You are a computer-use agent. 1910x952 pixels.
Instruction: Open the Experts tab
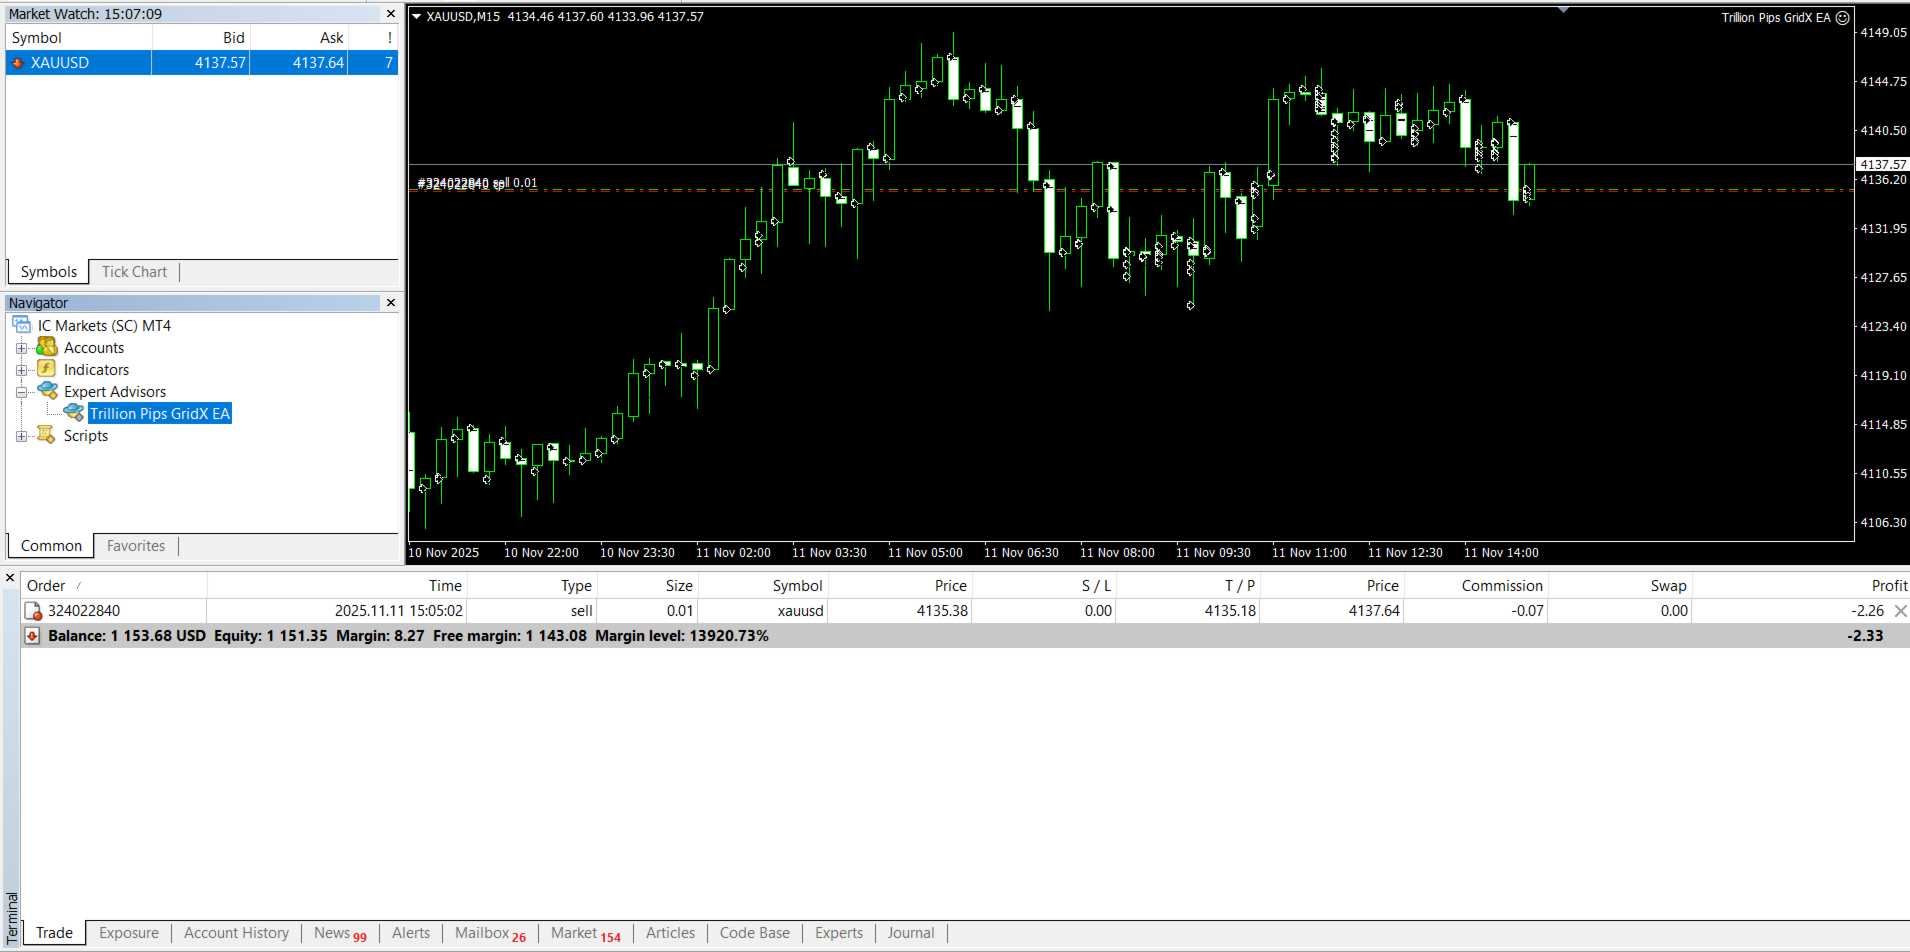(838, 933)
